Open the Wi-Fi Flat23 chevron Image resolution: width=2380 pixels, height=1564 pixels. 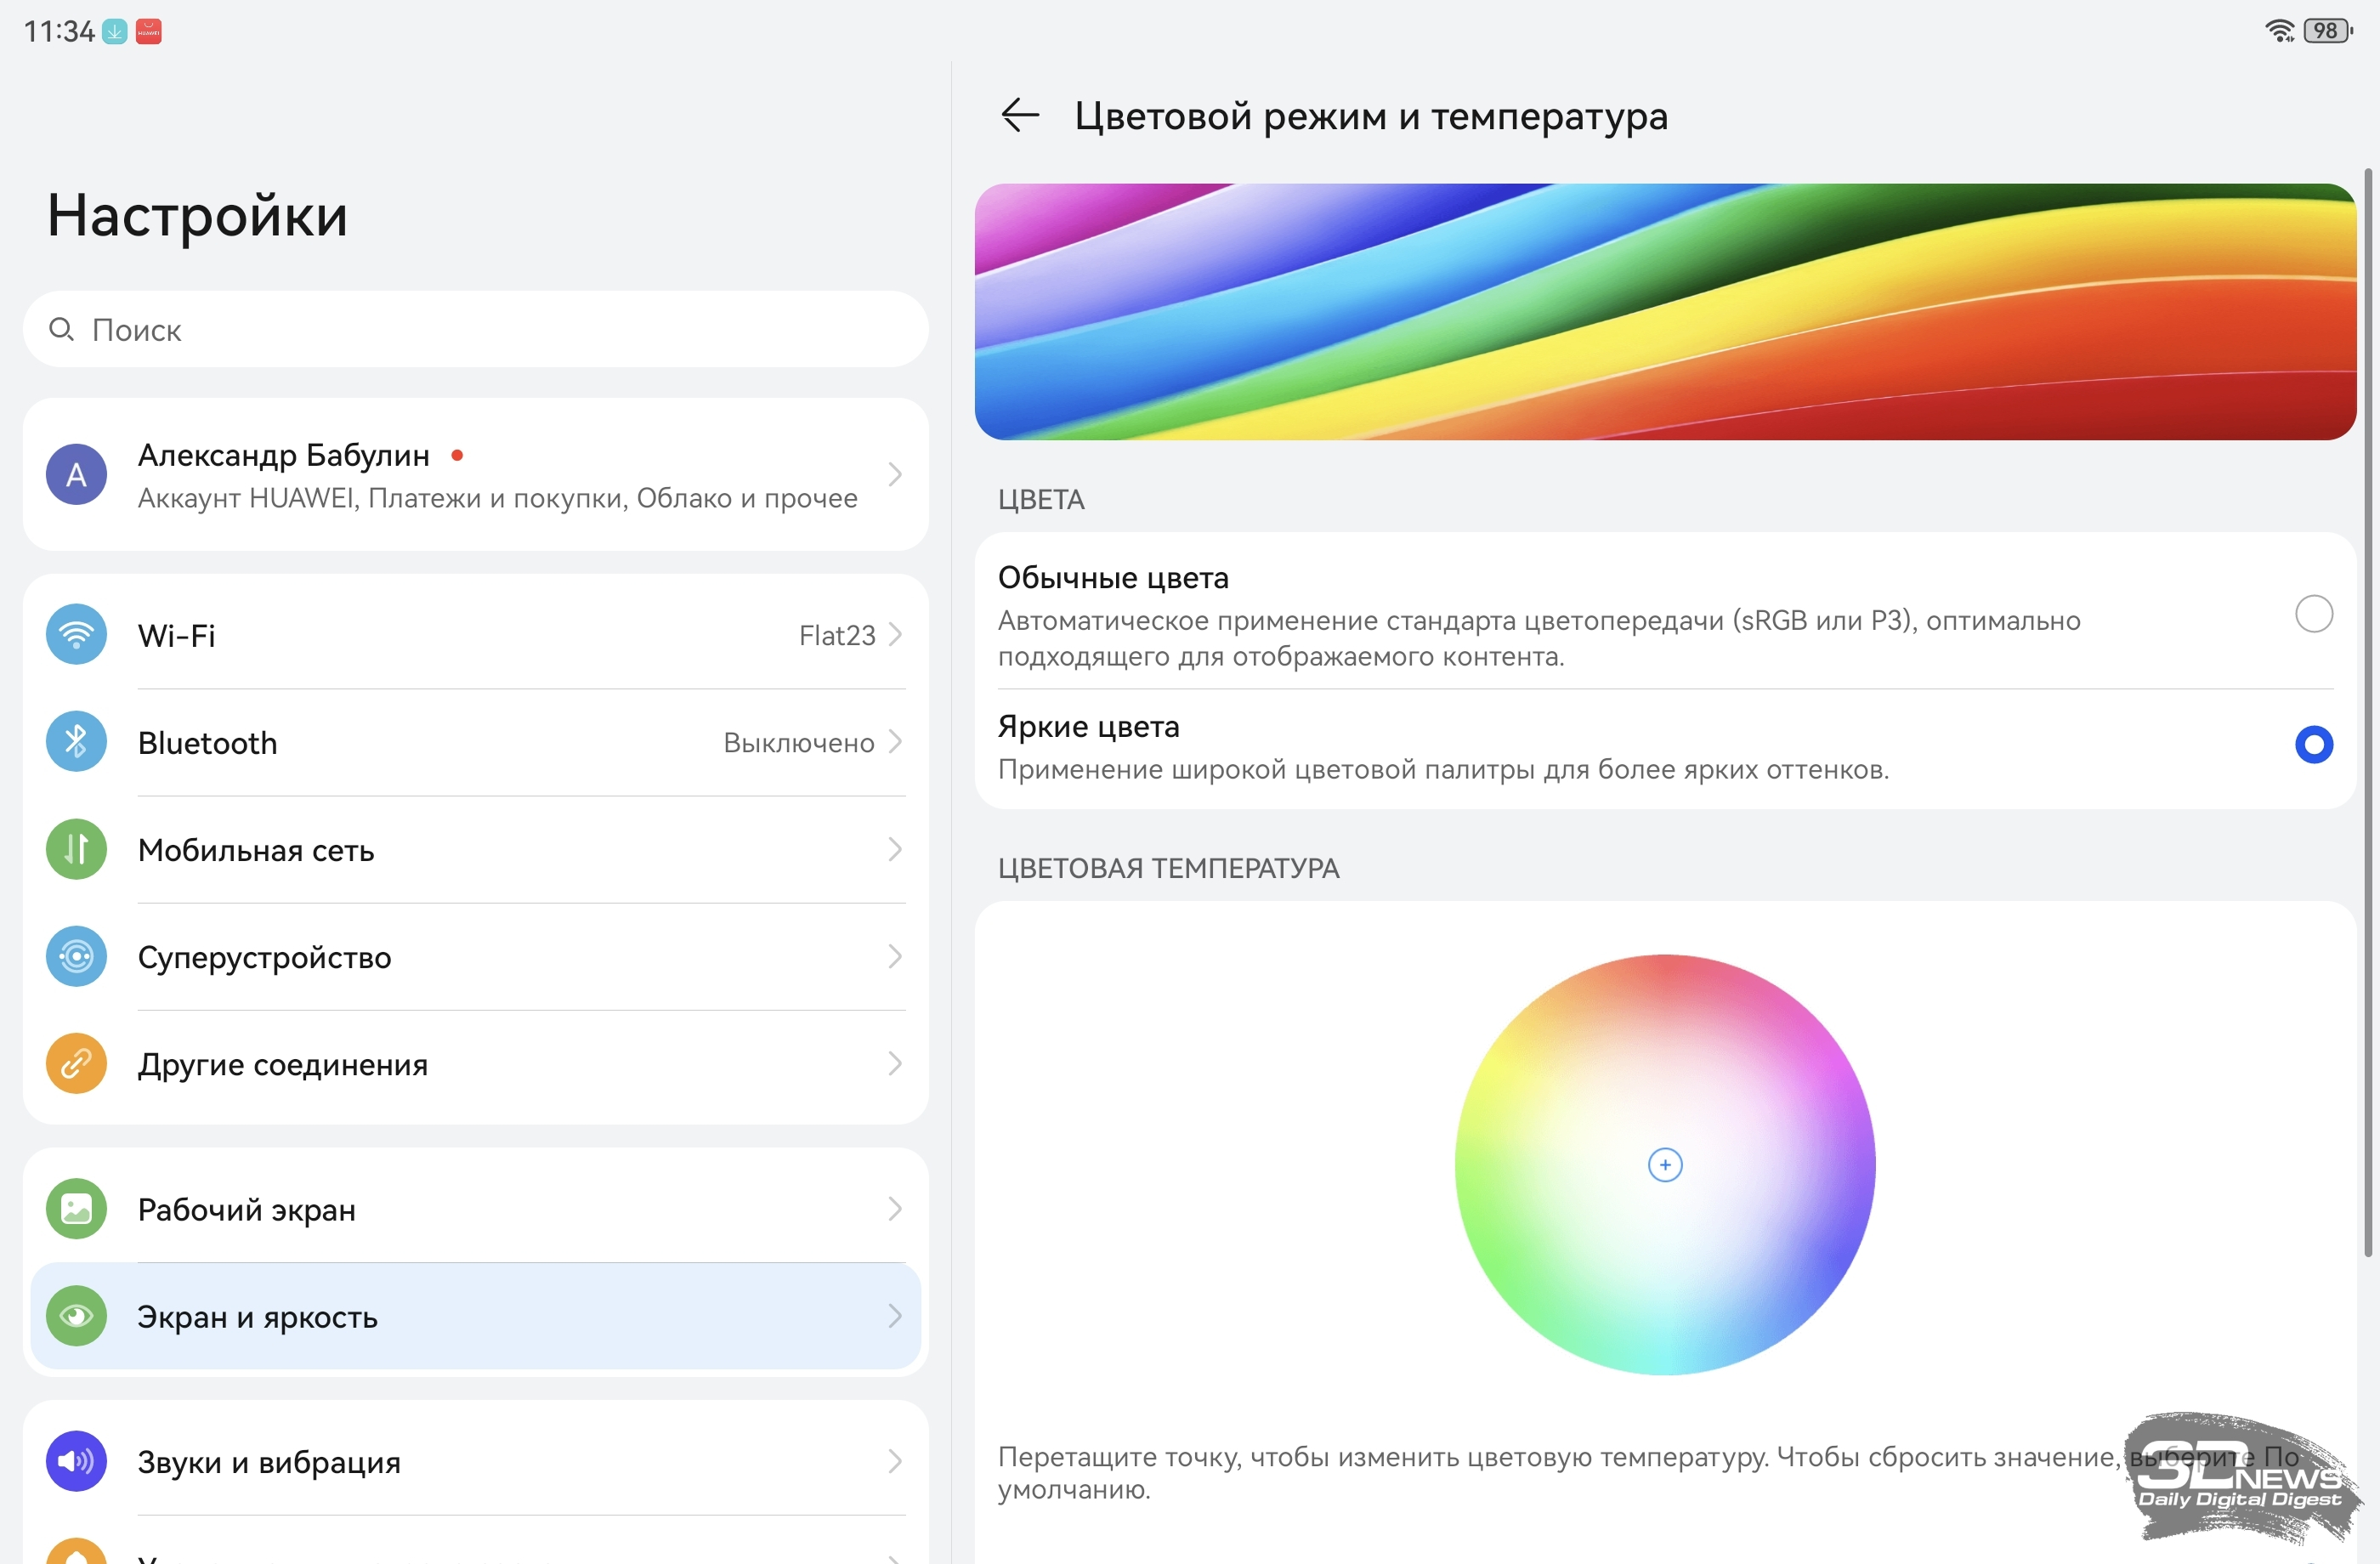tap(895, 634)
